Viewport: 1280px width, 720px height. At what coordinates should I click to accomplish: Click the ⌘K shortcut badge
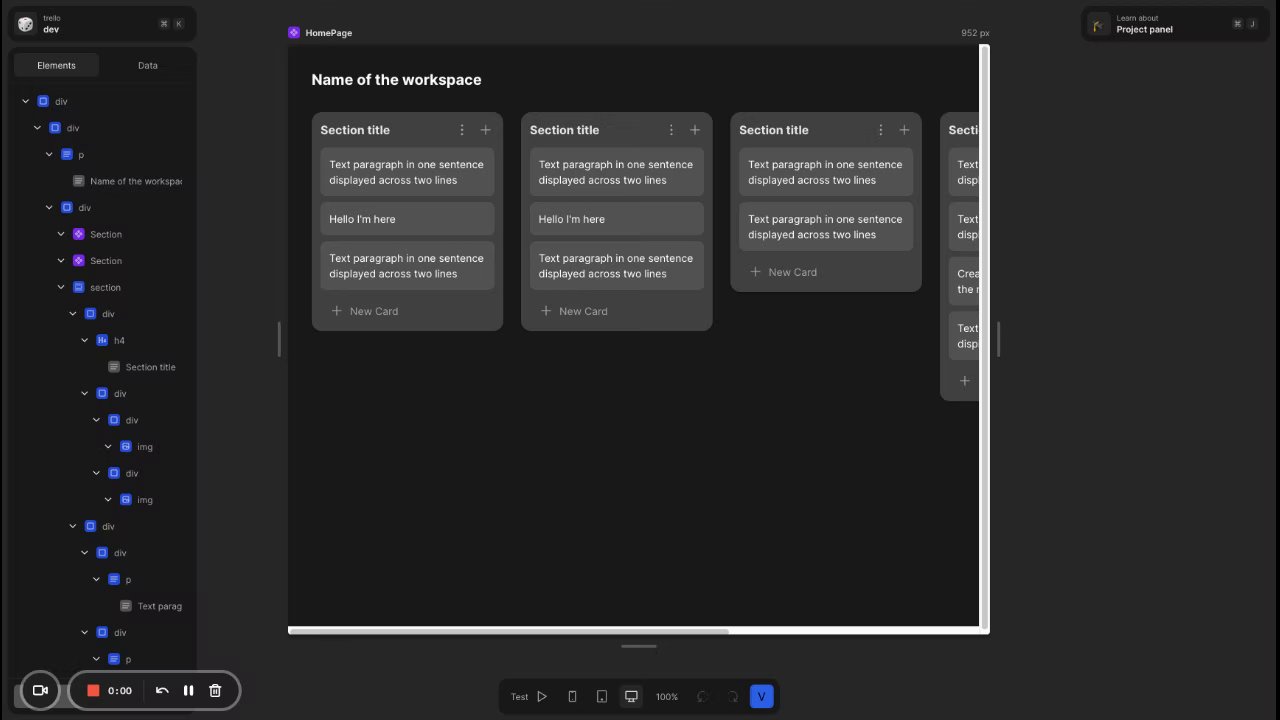pyautogui.click(x=171, y=24)
